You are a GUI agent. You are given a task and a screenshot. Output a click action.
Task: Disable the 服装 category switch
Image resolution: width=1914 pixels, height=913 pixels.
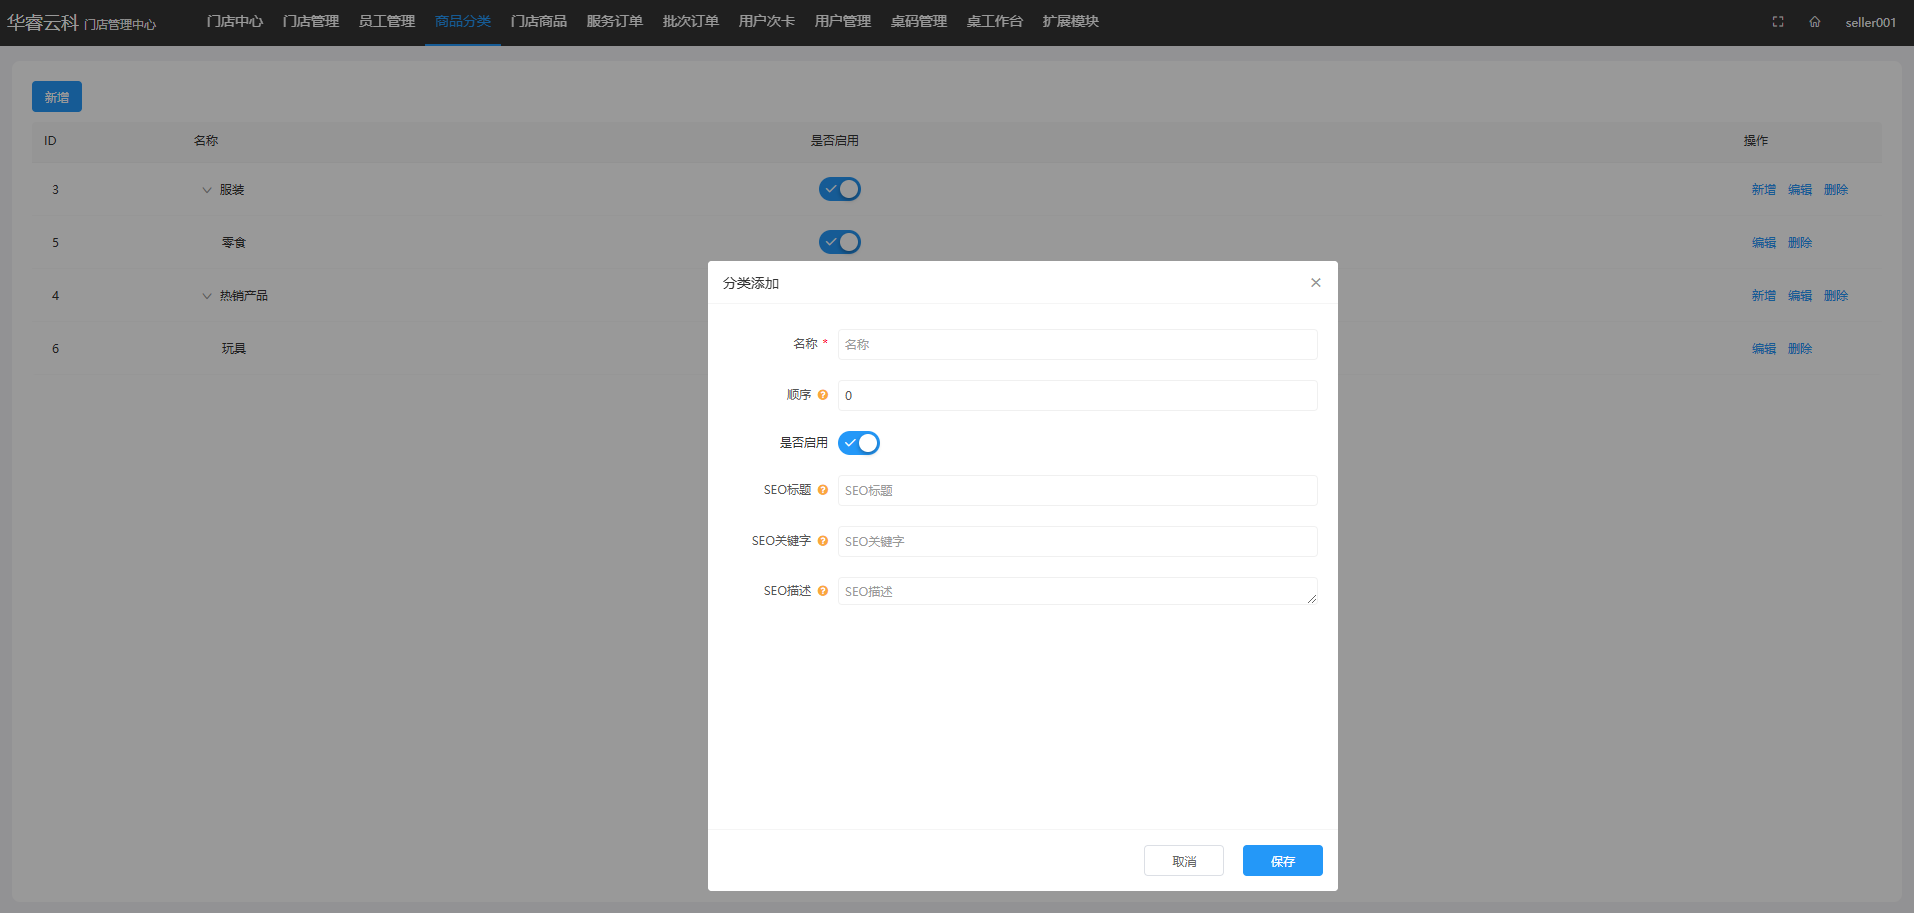point(840,189)
